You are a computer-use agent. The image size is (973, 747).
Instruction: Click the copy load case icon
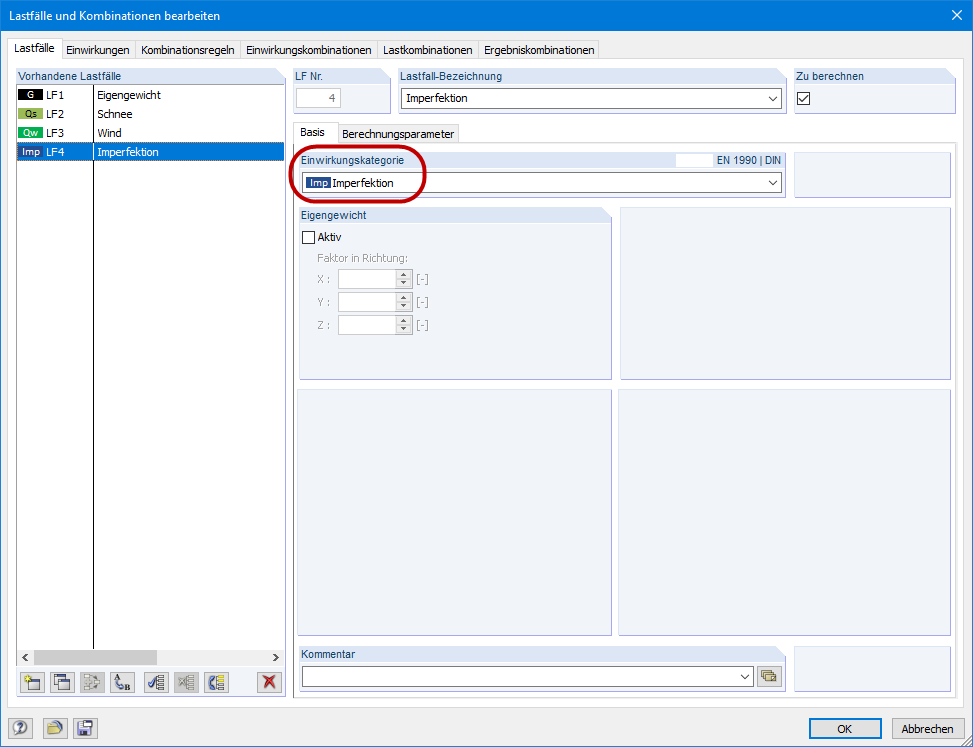(x=62, y=682)
